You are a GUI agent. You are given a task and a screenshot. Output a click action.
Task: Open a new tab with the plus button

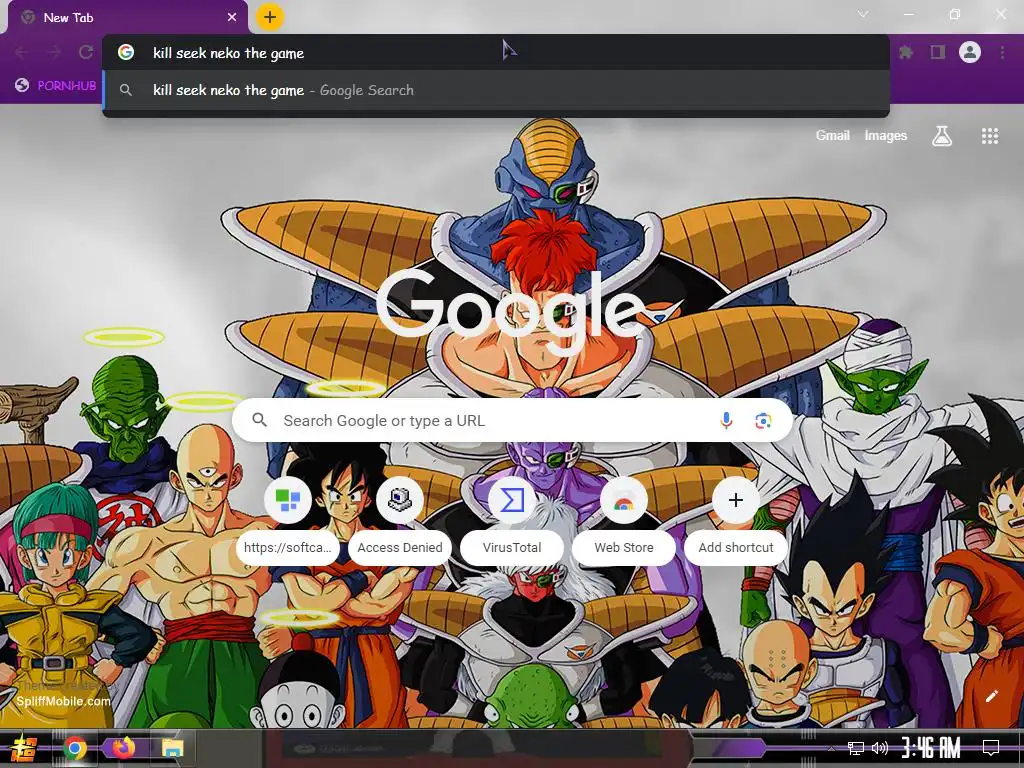tap(270, 17)
